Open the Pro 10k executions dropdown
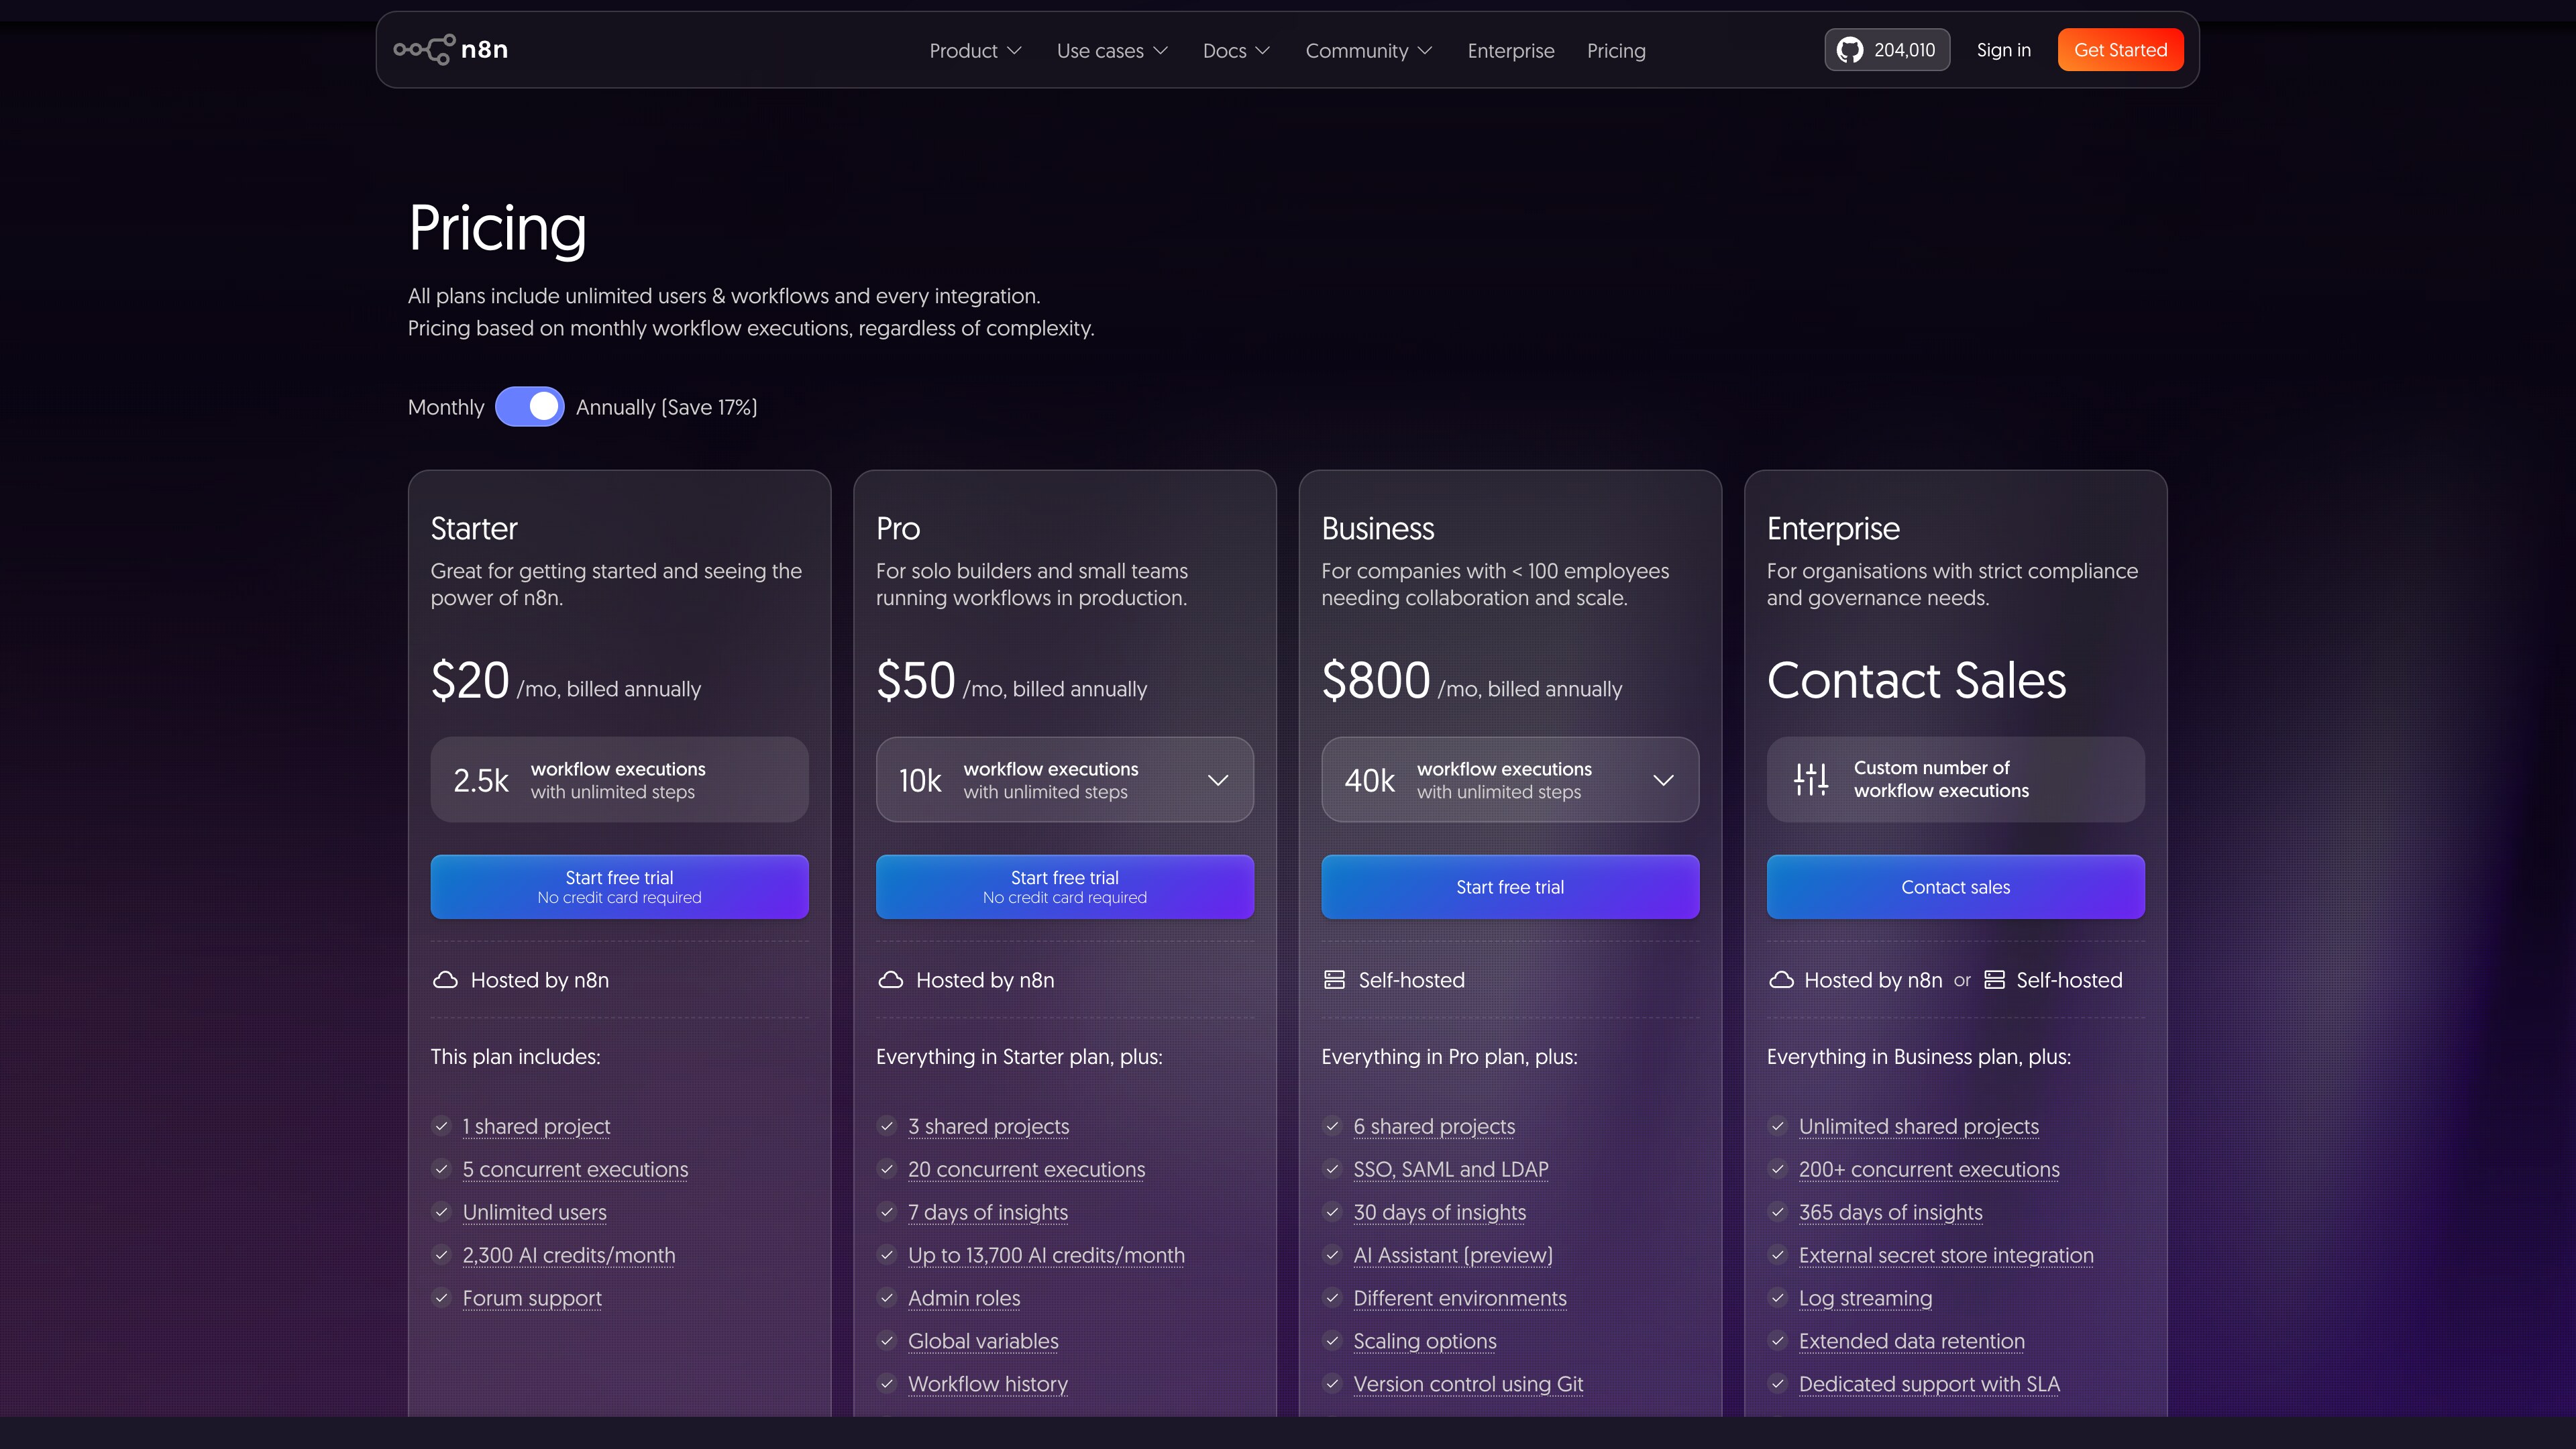 (1065, 780)
